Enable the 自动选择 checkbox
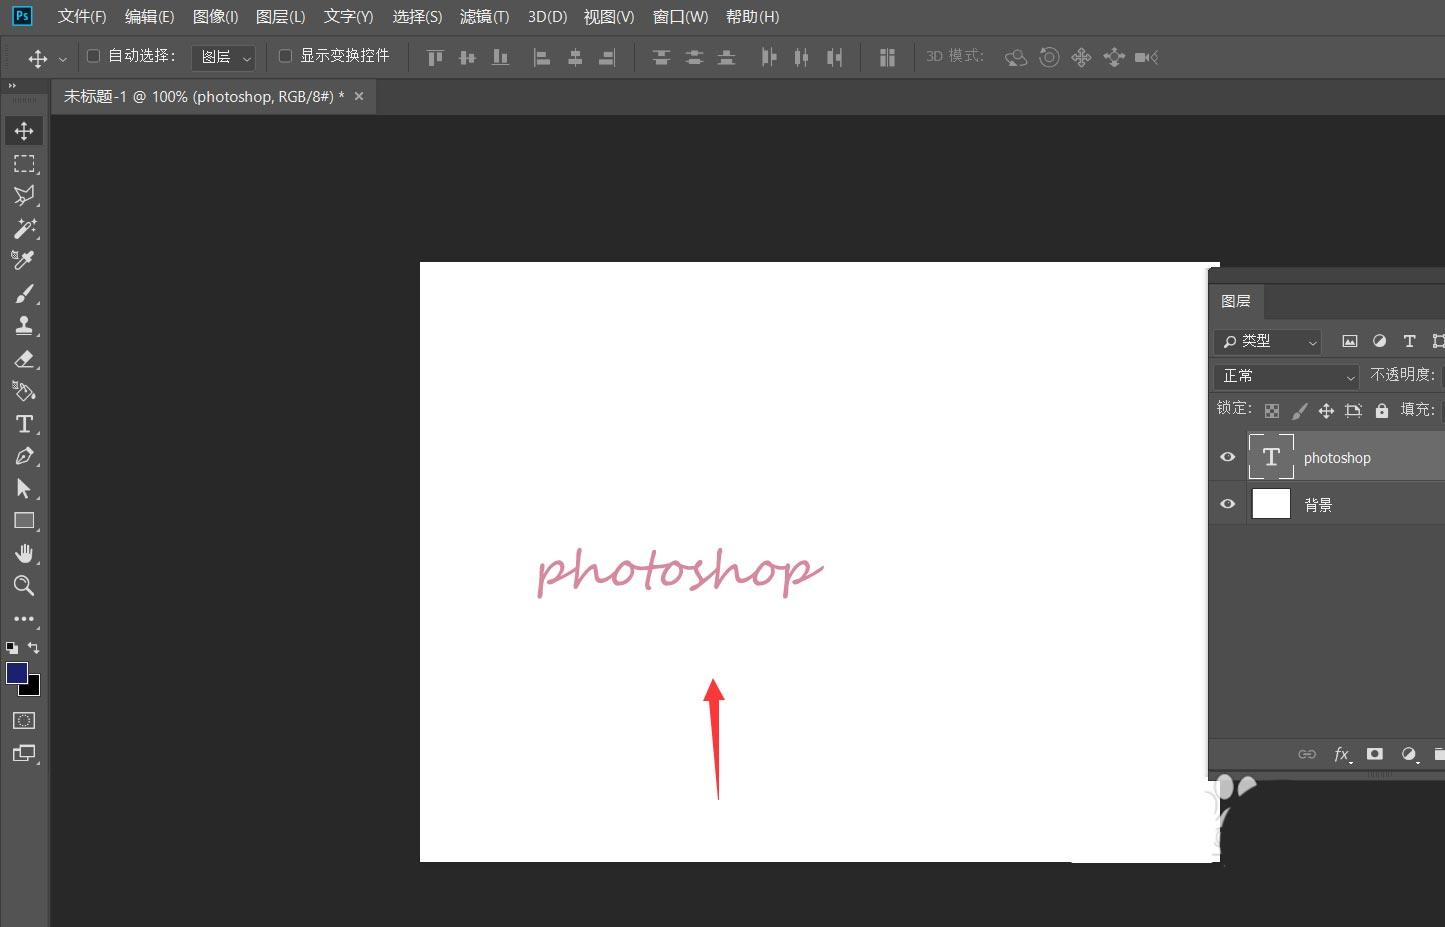The height and width of the screenshot is (927, 1445). 94,56
